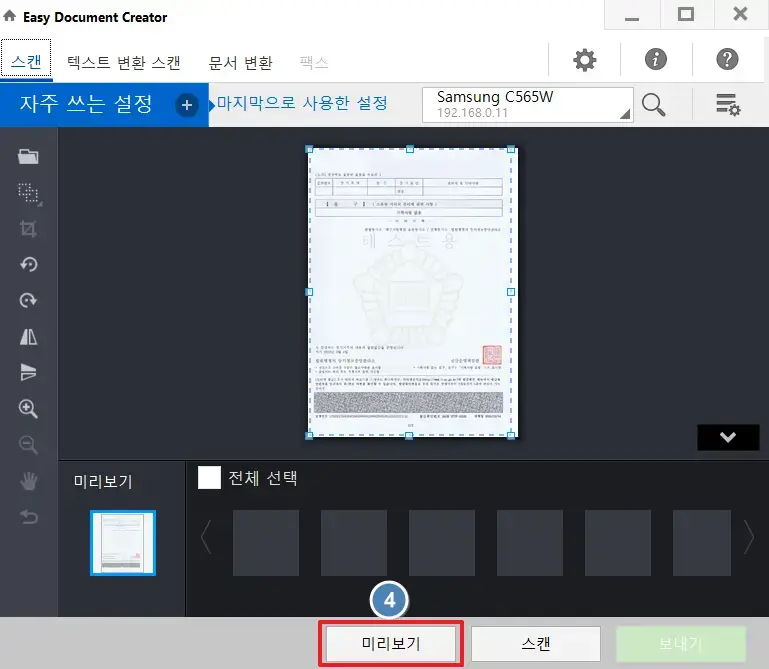Flip the image horizontally

click(x=28, y=336)
